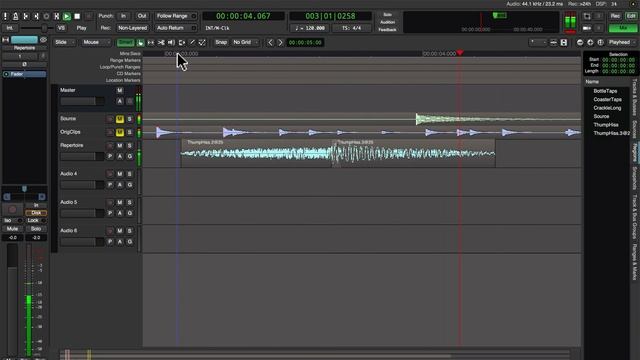
Task: Toggle Smart mode button
Action: point(125,42)
